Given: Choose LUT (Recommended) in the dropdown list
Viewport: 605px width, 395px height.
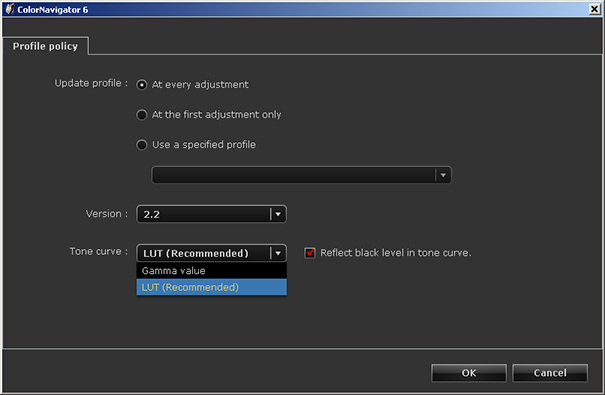Looking at the screenshot, I should 211,287.
